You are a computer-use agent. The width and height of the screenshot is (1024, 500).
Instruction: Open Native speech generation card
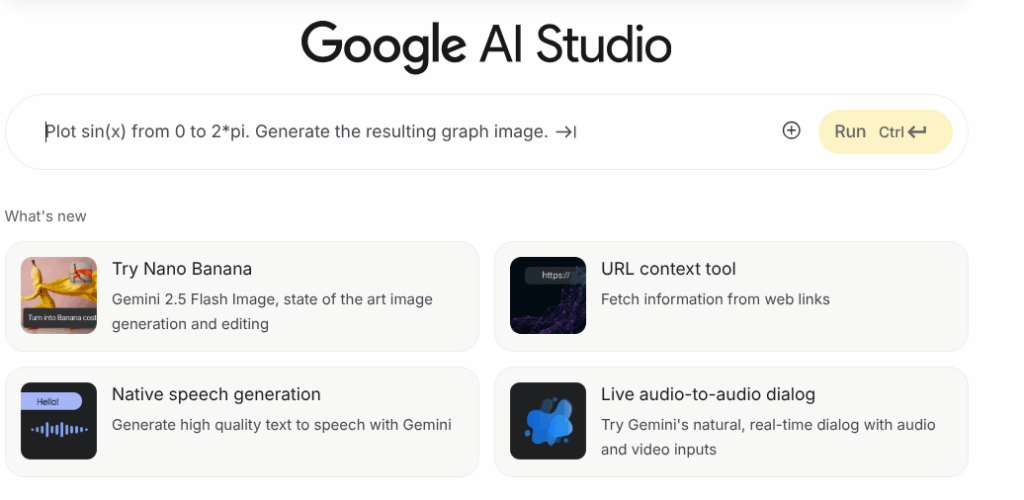coord(242,422)
